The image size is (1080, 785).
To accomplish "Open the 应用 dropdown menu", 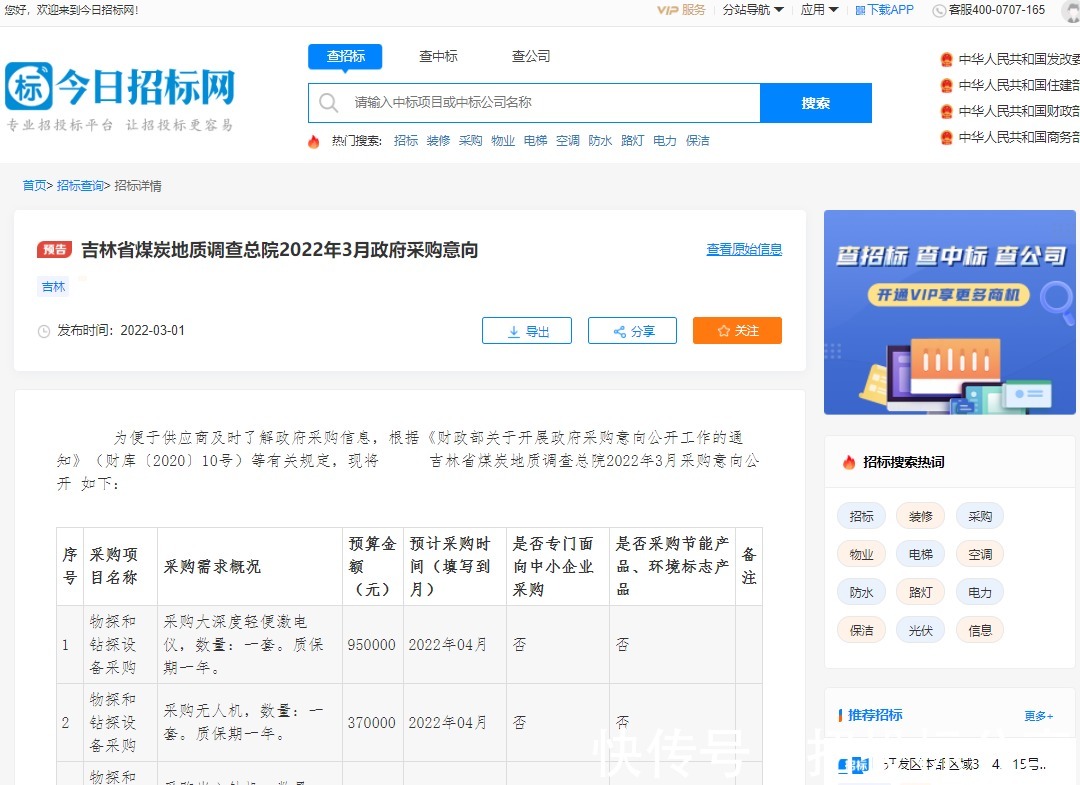I will (819, 10).
